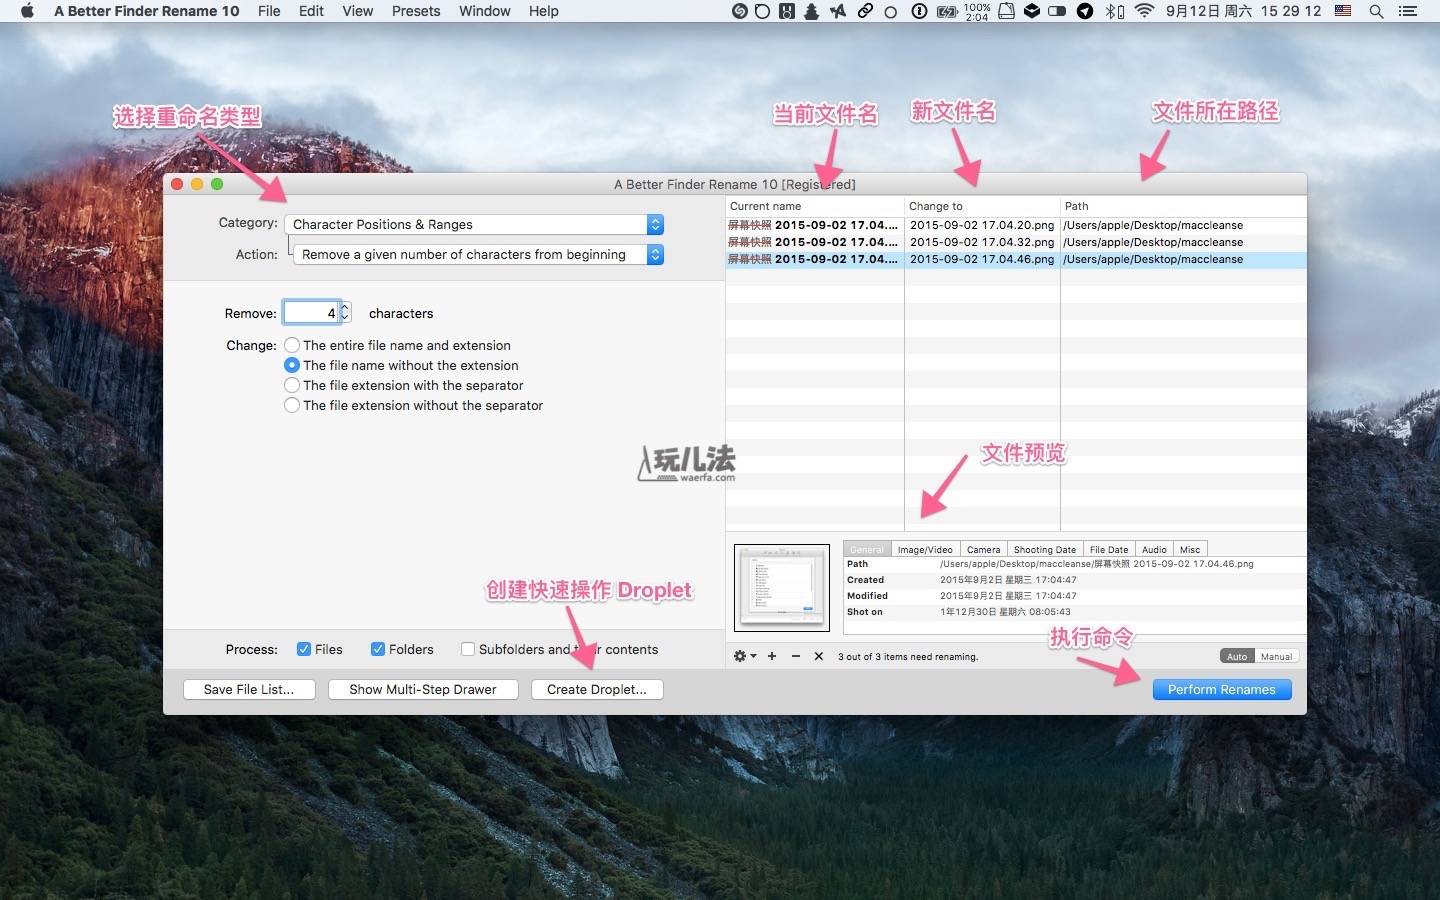Switch preview mode to Auto
Image resolution: width=1440 pixels, height=900 pixels.
1237,656
